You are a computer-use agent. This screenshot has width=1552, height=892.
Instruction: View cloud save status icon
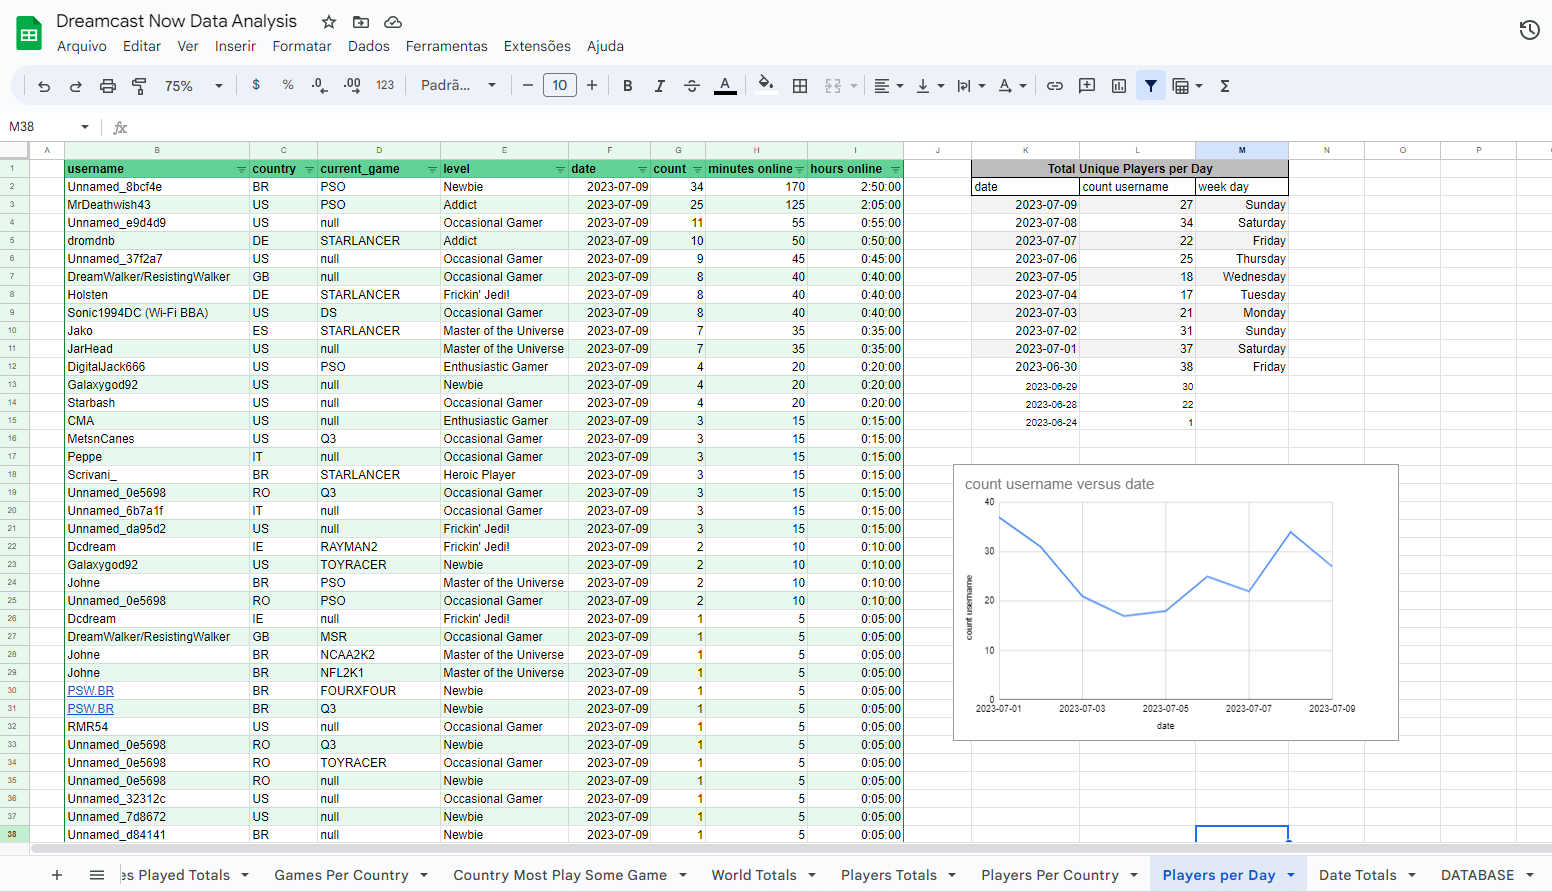(x=393, y=22)
